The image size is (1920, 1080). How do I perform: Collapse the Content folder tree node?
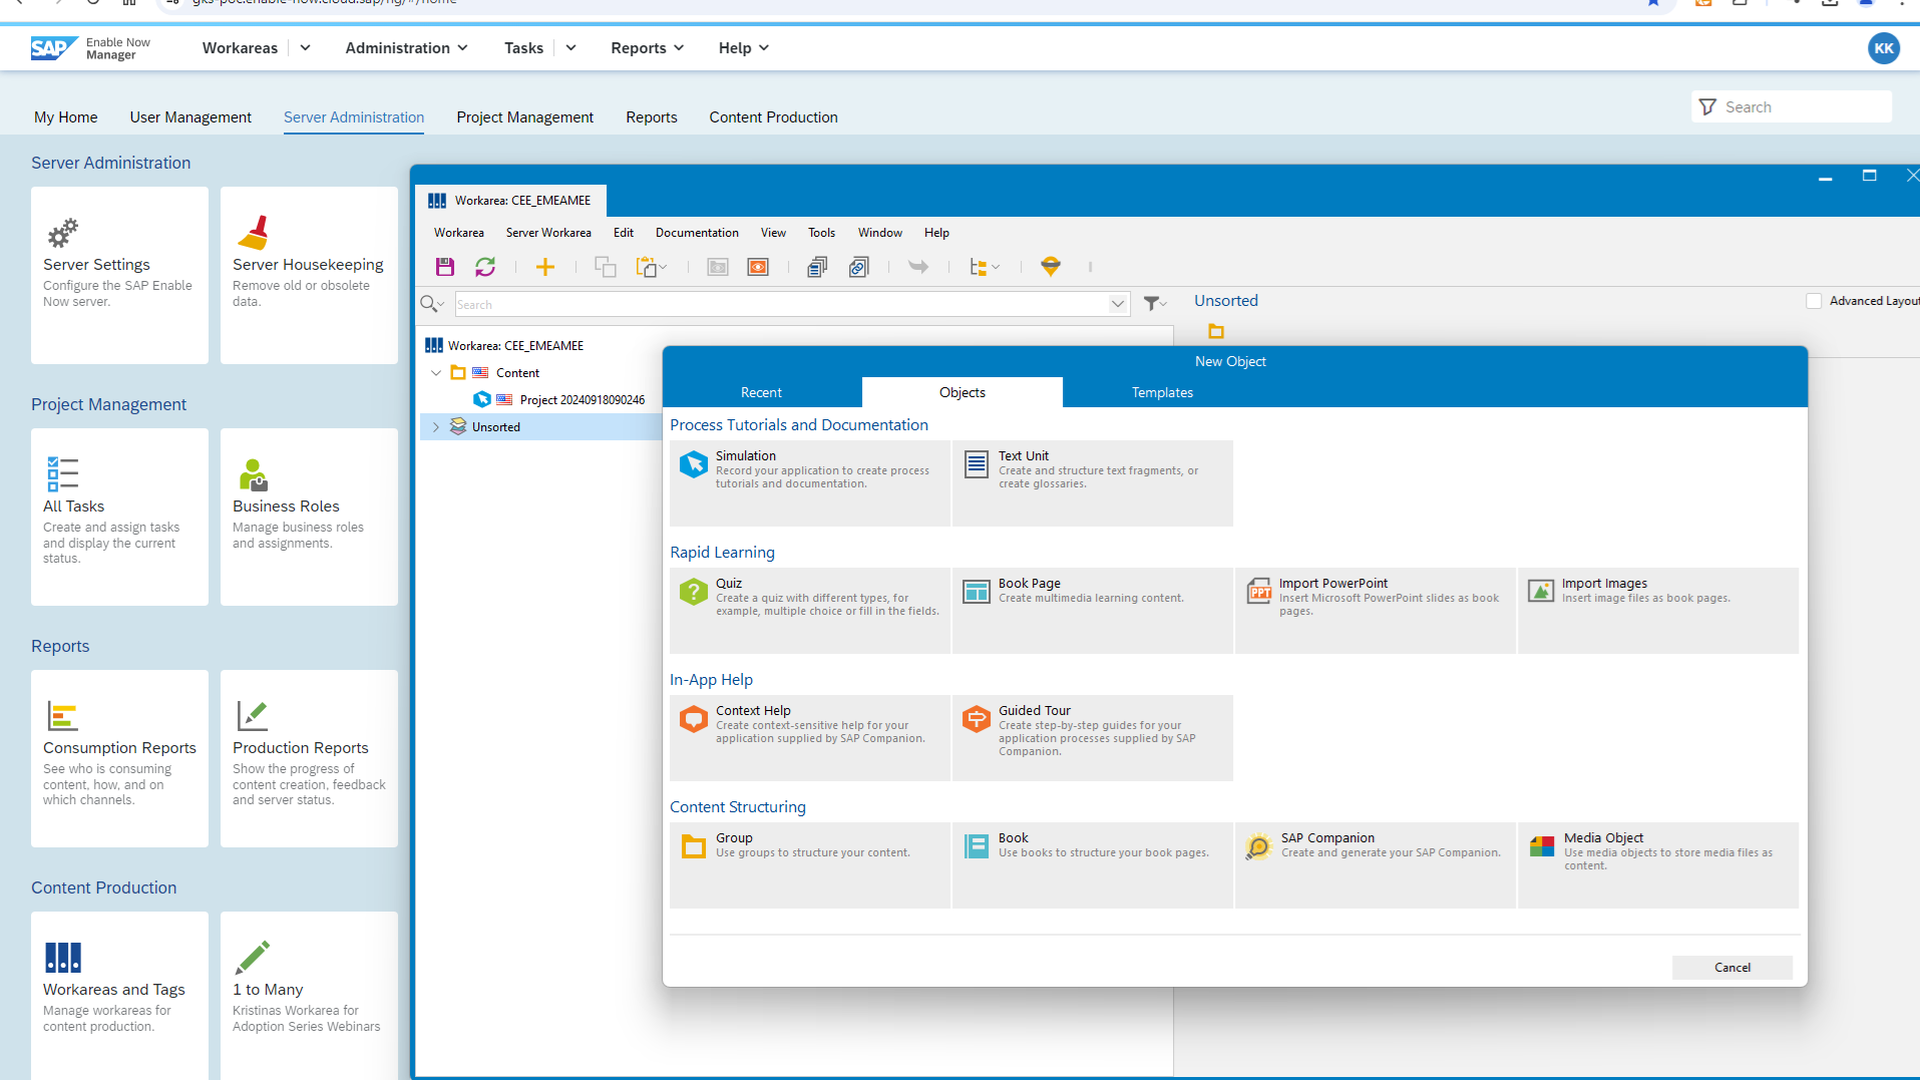(436, 373)
